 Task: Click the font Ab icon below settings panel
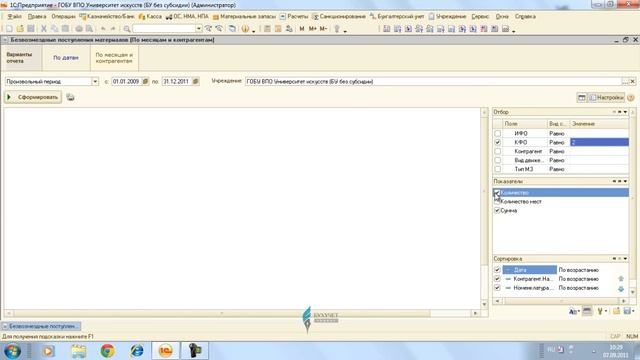click(x=573, y=311)
